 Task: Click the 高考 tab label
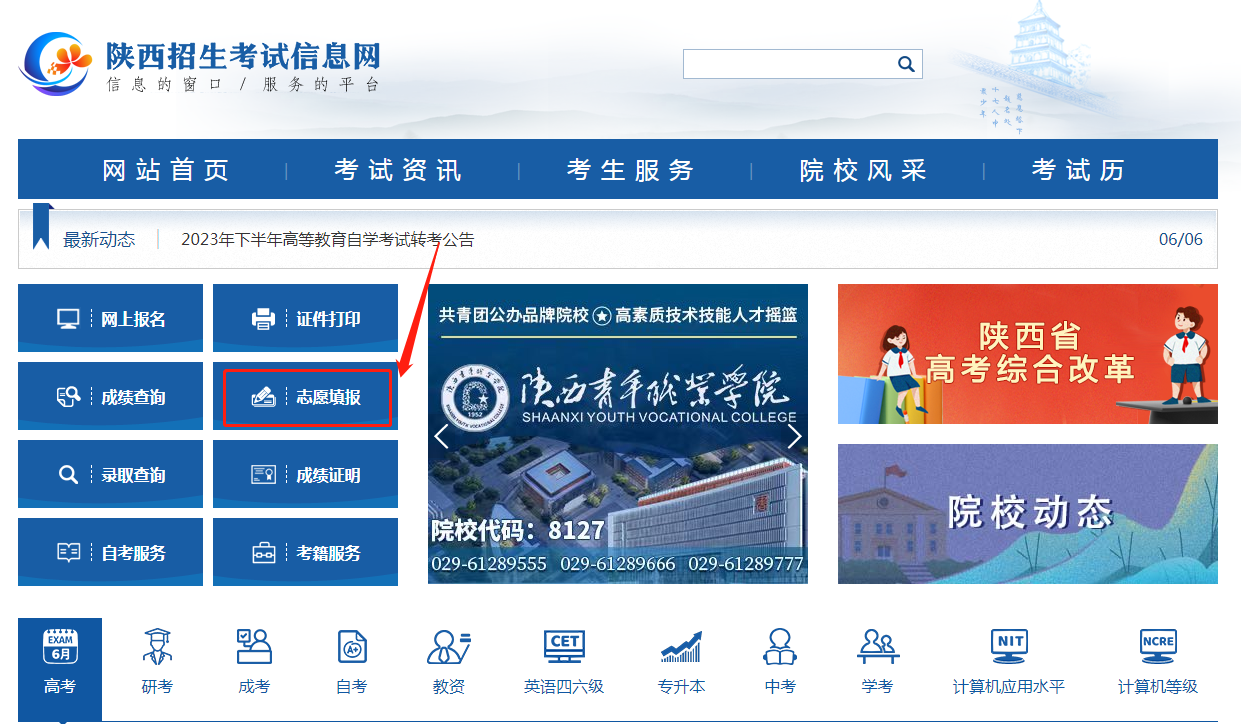[60, 687]
